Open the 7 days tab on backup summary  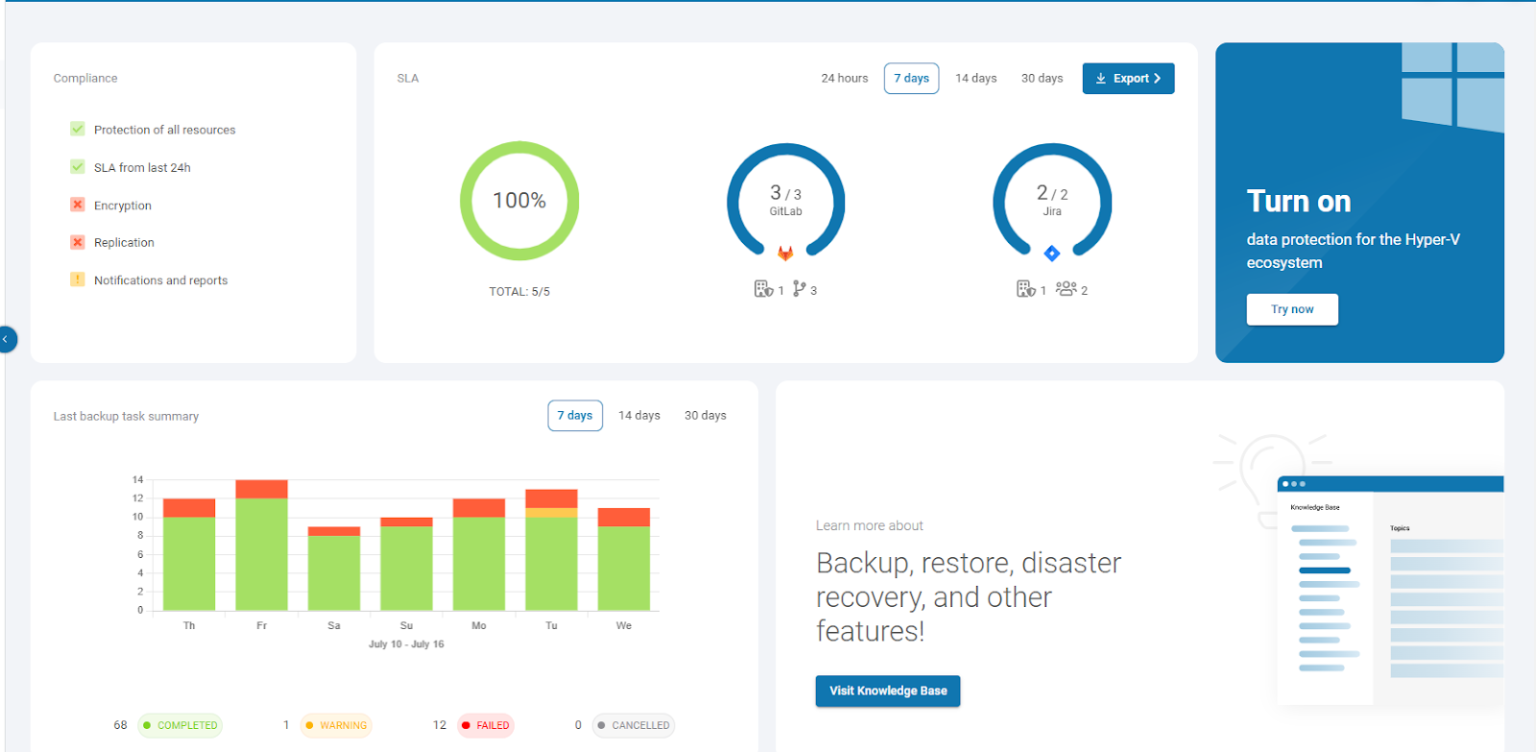tap(575, 415)
